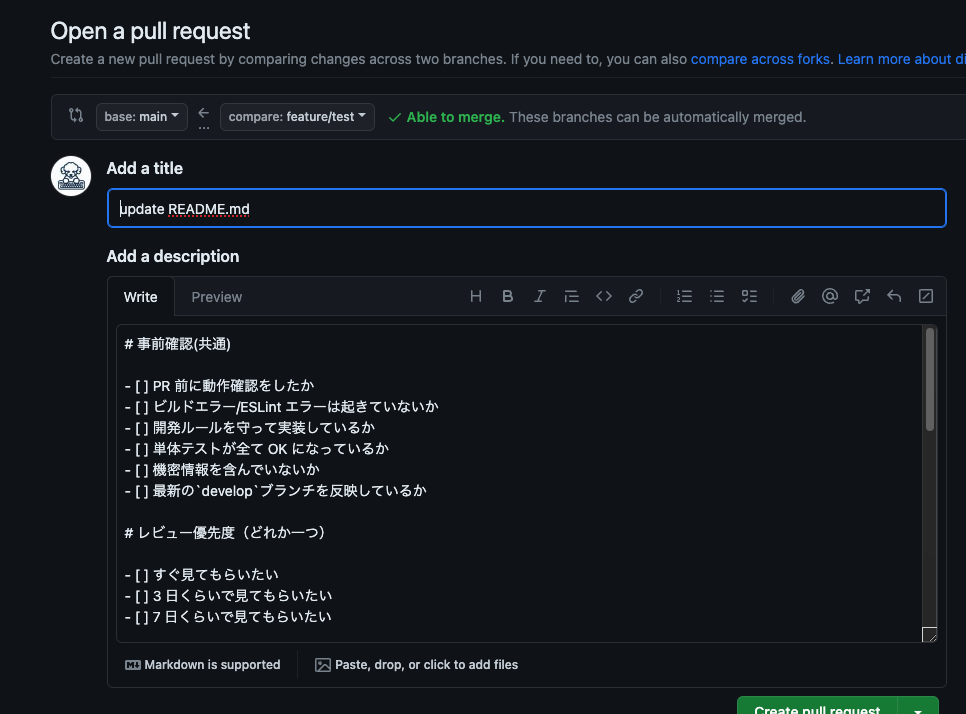Click the compare across forks link
The height and width of the screenshot is (714, 966).
(759, 59)
